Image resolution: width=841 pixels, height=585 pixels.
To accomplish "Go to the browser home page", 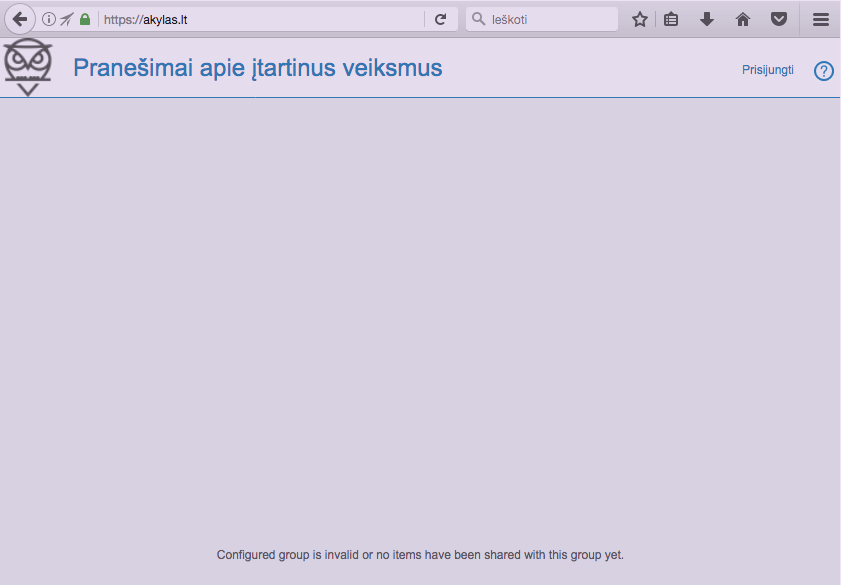I will [x=742, y=19].
